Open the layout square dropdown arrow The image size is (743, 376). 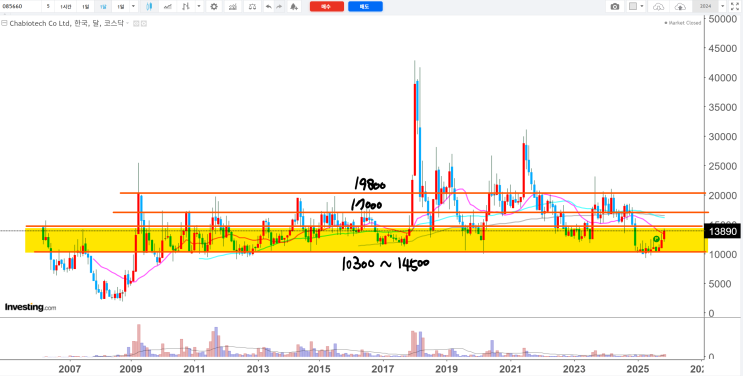(x=642, y=7)
